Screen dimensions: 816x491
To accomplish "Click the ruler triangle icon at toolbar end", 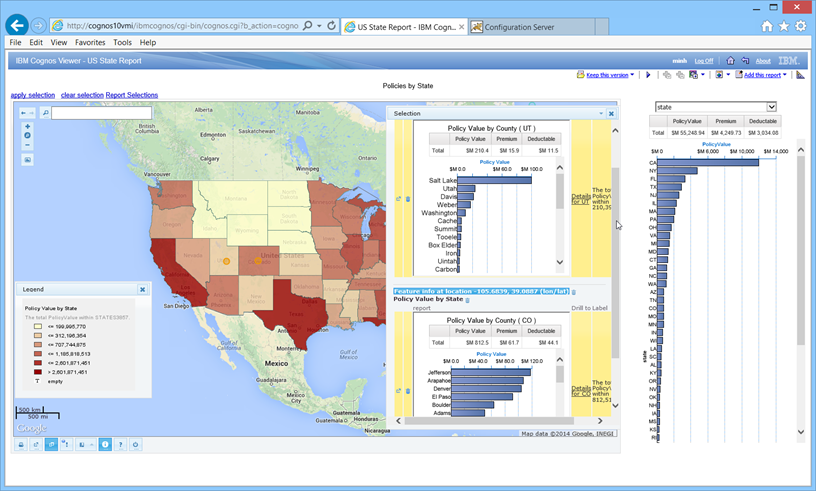I will [x=800, y=75].
